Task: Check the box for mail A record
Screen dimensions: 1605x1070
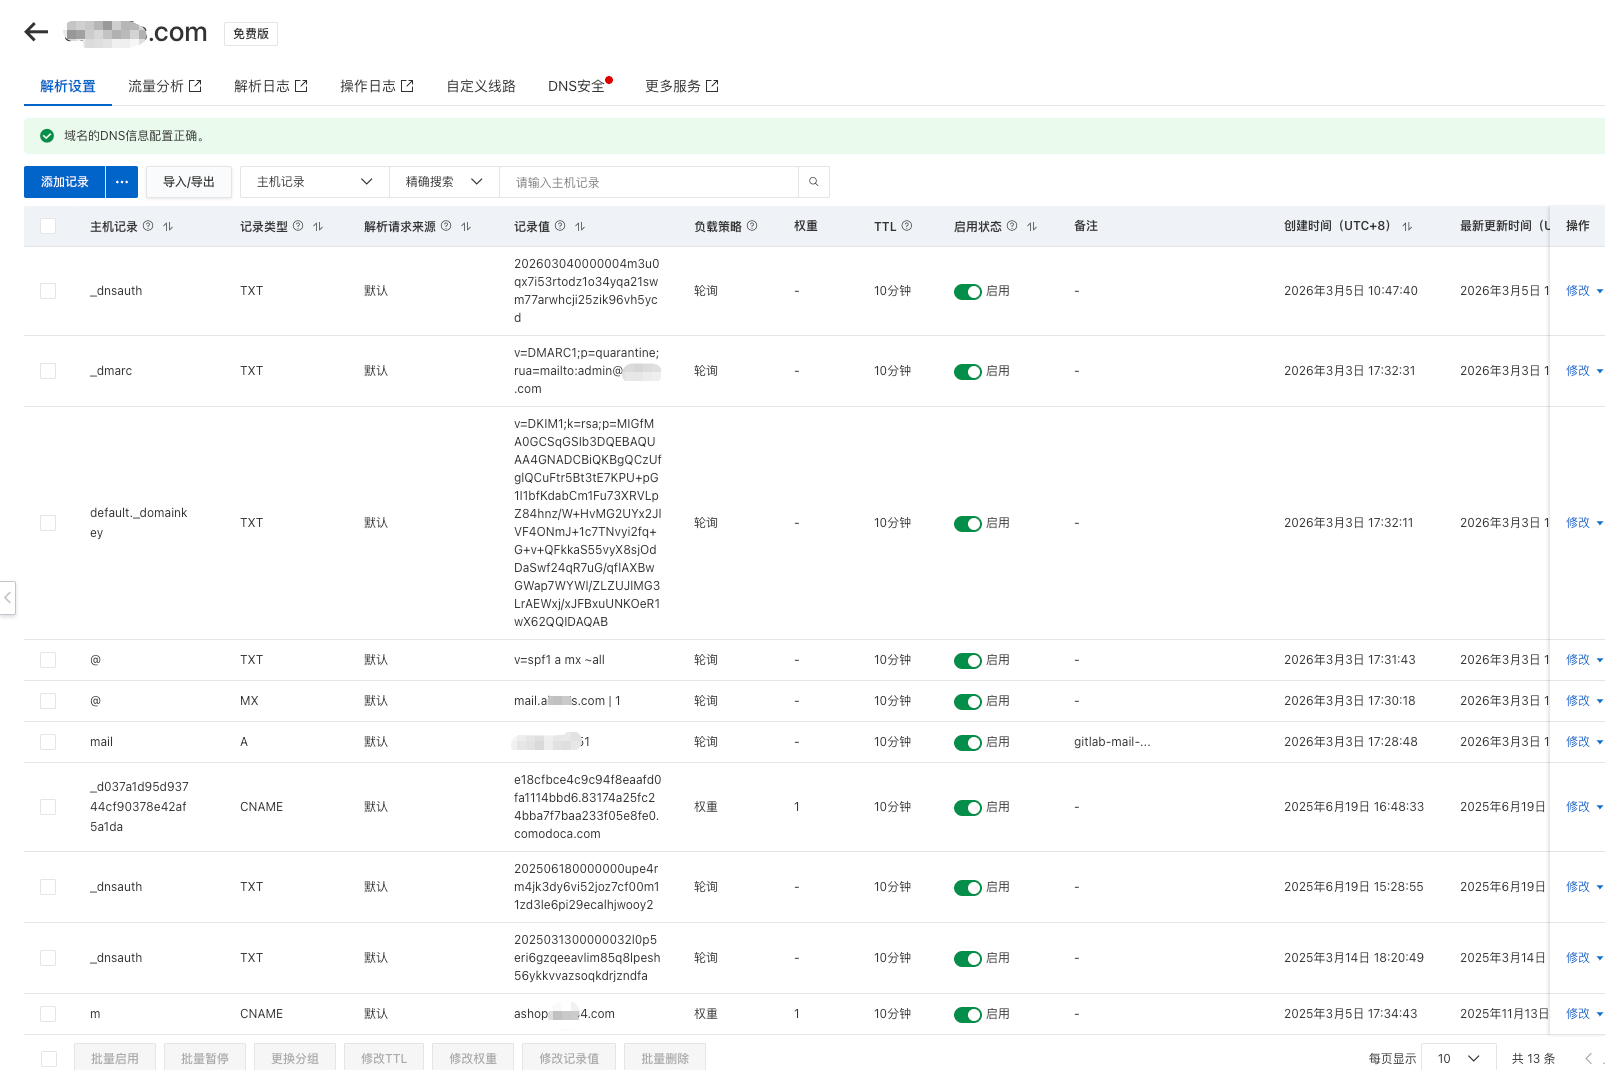Action: 48,742
